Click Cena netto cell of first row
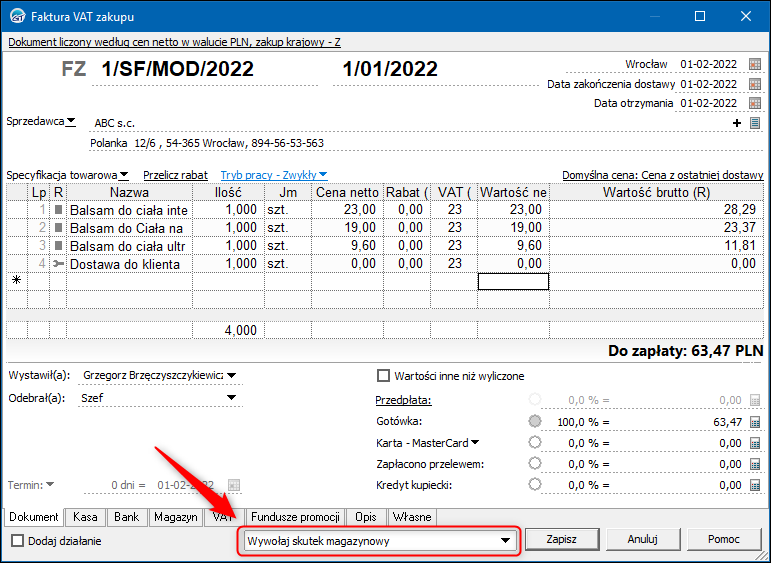The height and width of the screenshot is (563, 771). pyautogui.click(x=346, y=210)
